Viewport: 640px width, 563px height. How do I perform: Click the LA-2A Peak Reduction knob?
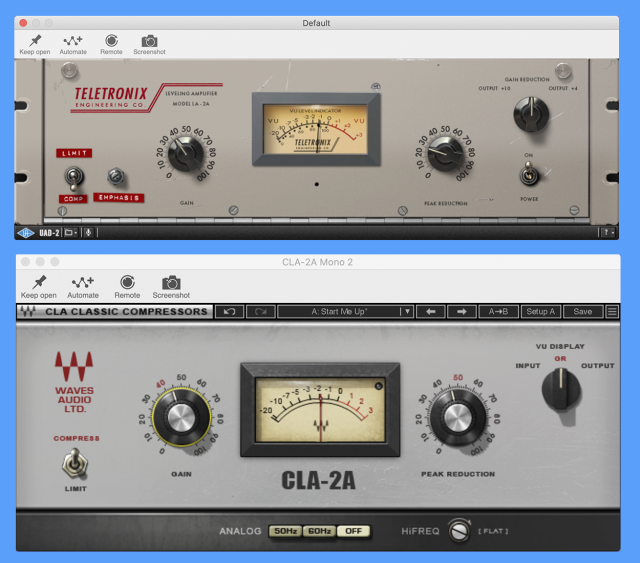pyautogui.click(x=445, y=154)
